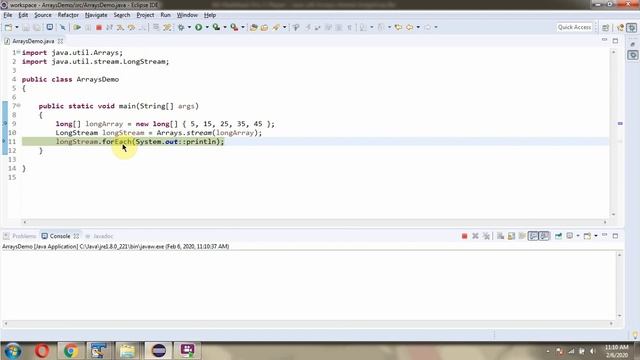Open Eclipse from the taskbar
640x360 pixels.
pos(159,351)
